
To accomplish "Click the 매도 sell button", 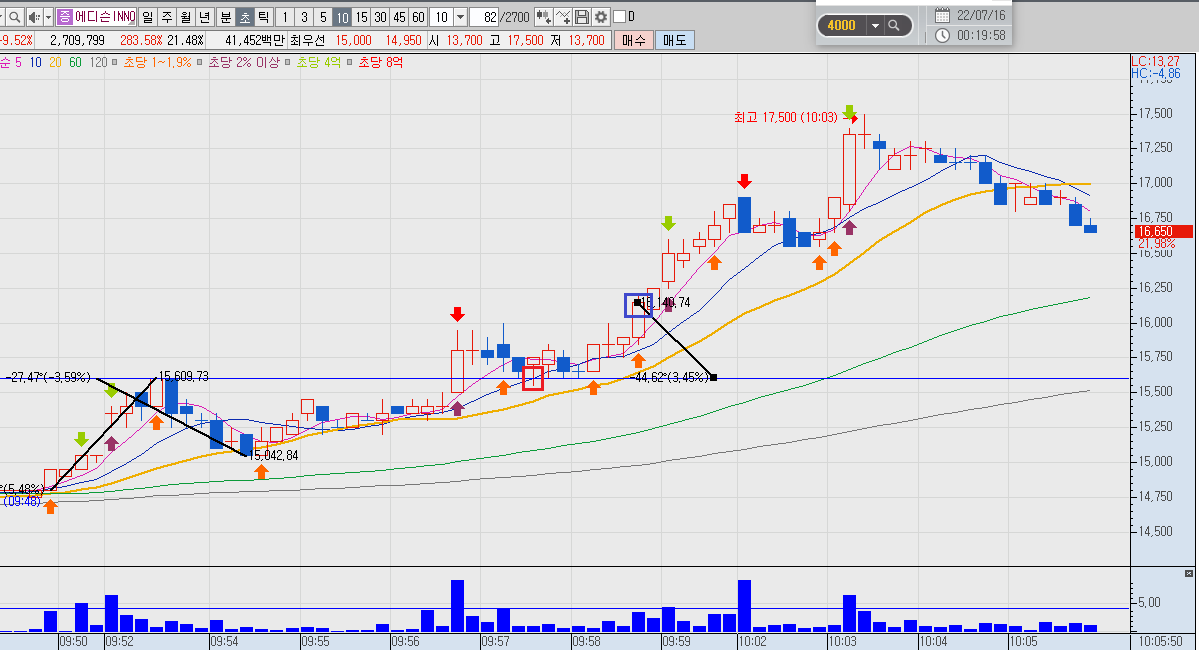I will [x=674, y=41].
